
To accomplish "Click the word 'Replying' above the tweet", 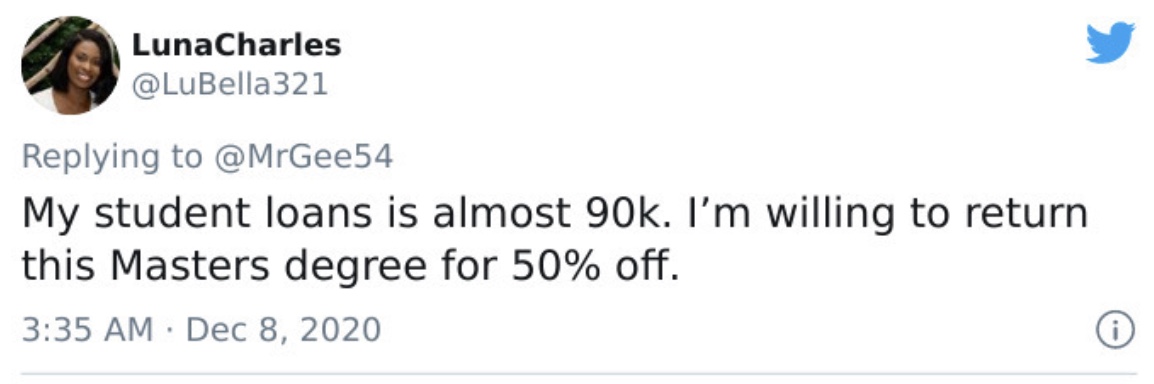I will (x=87, y=157).
